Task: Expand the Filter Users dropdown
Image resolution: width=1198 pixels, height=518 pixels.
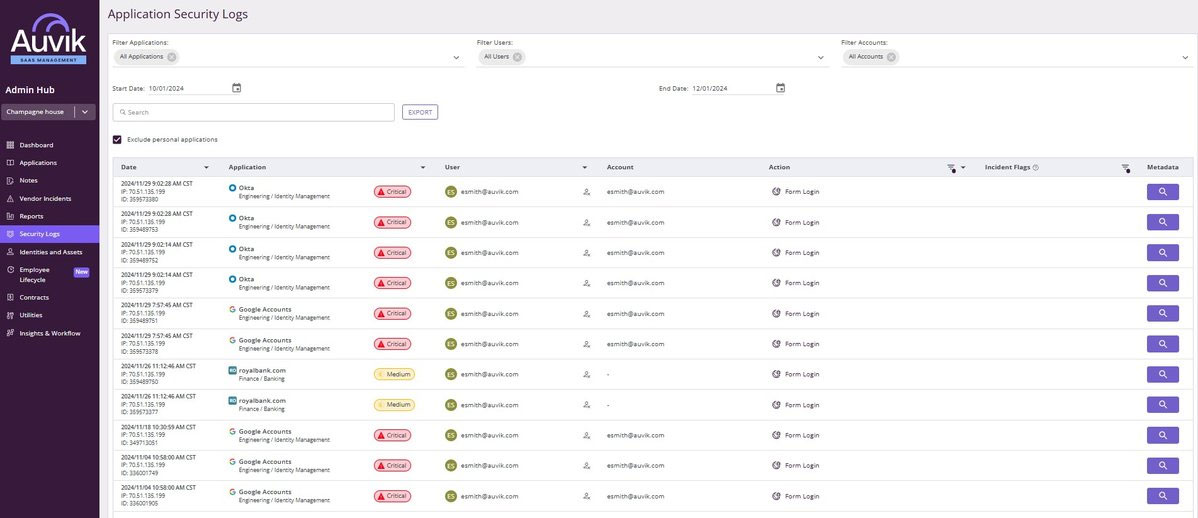Action: [x=821, y=58]
